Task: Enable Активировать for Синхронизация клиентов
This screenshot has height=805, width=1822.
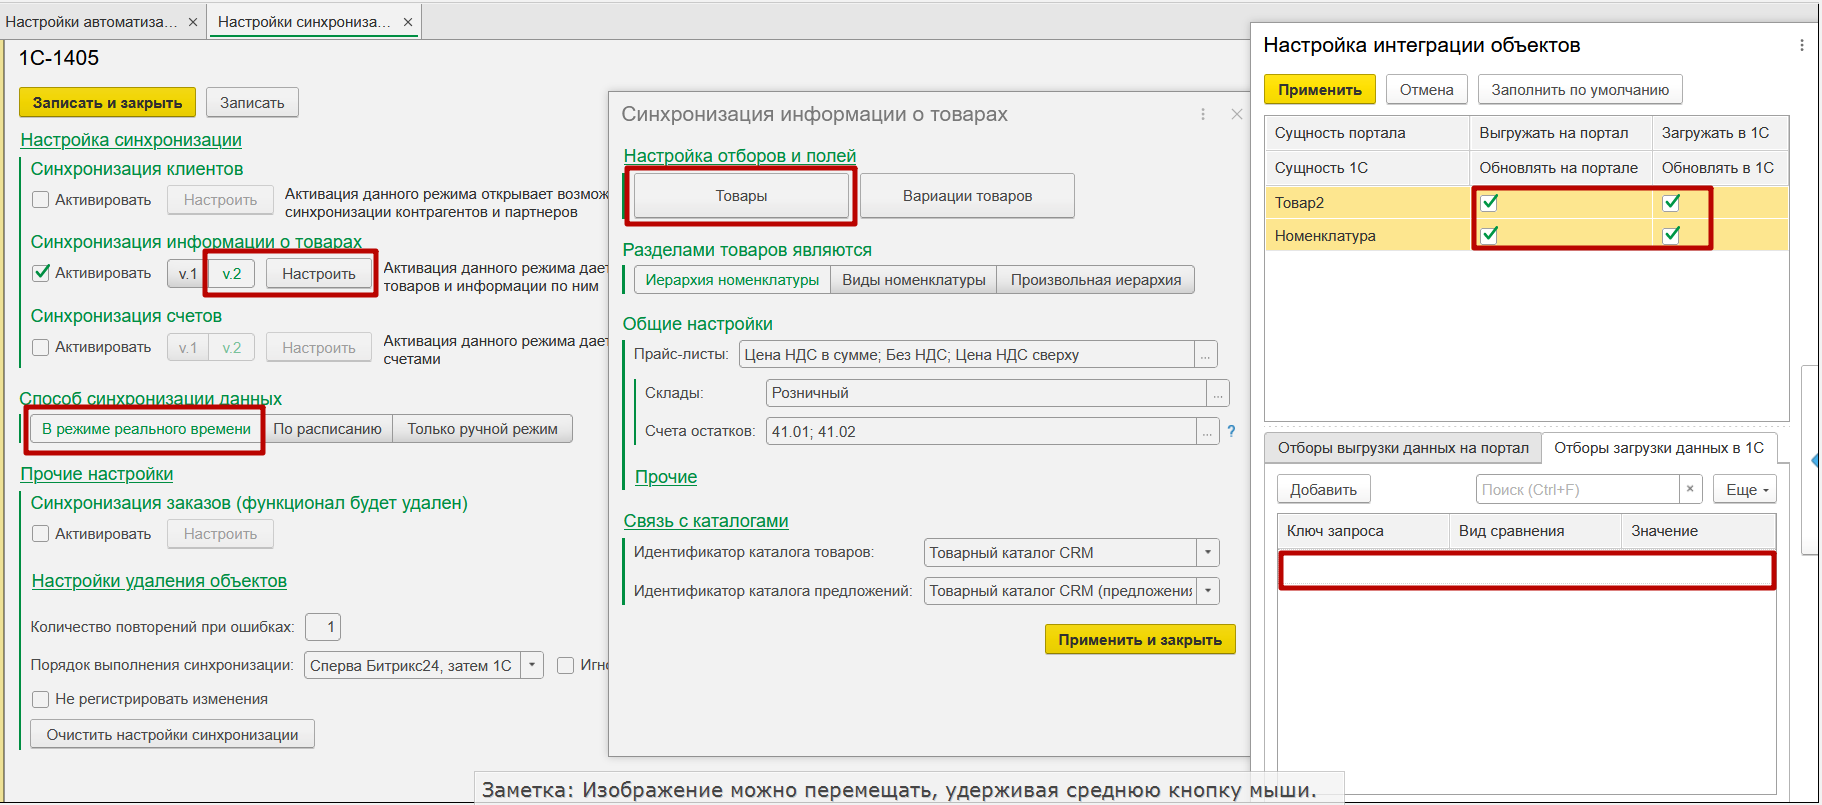Action: point(41,200)
